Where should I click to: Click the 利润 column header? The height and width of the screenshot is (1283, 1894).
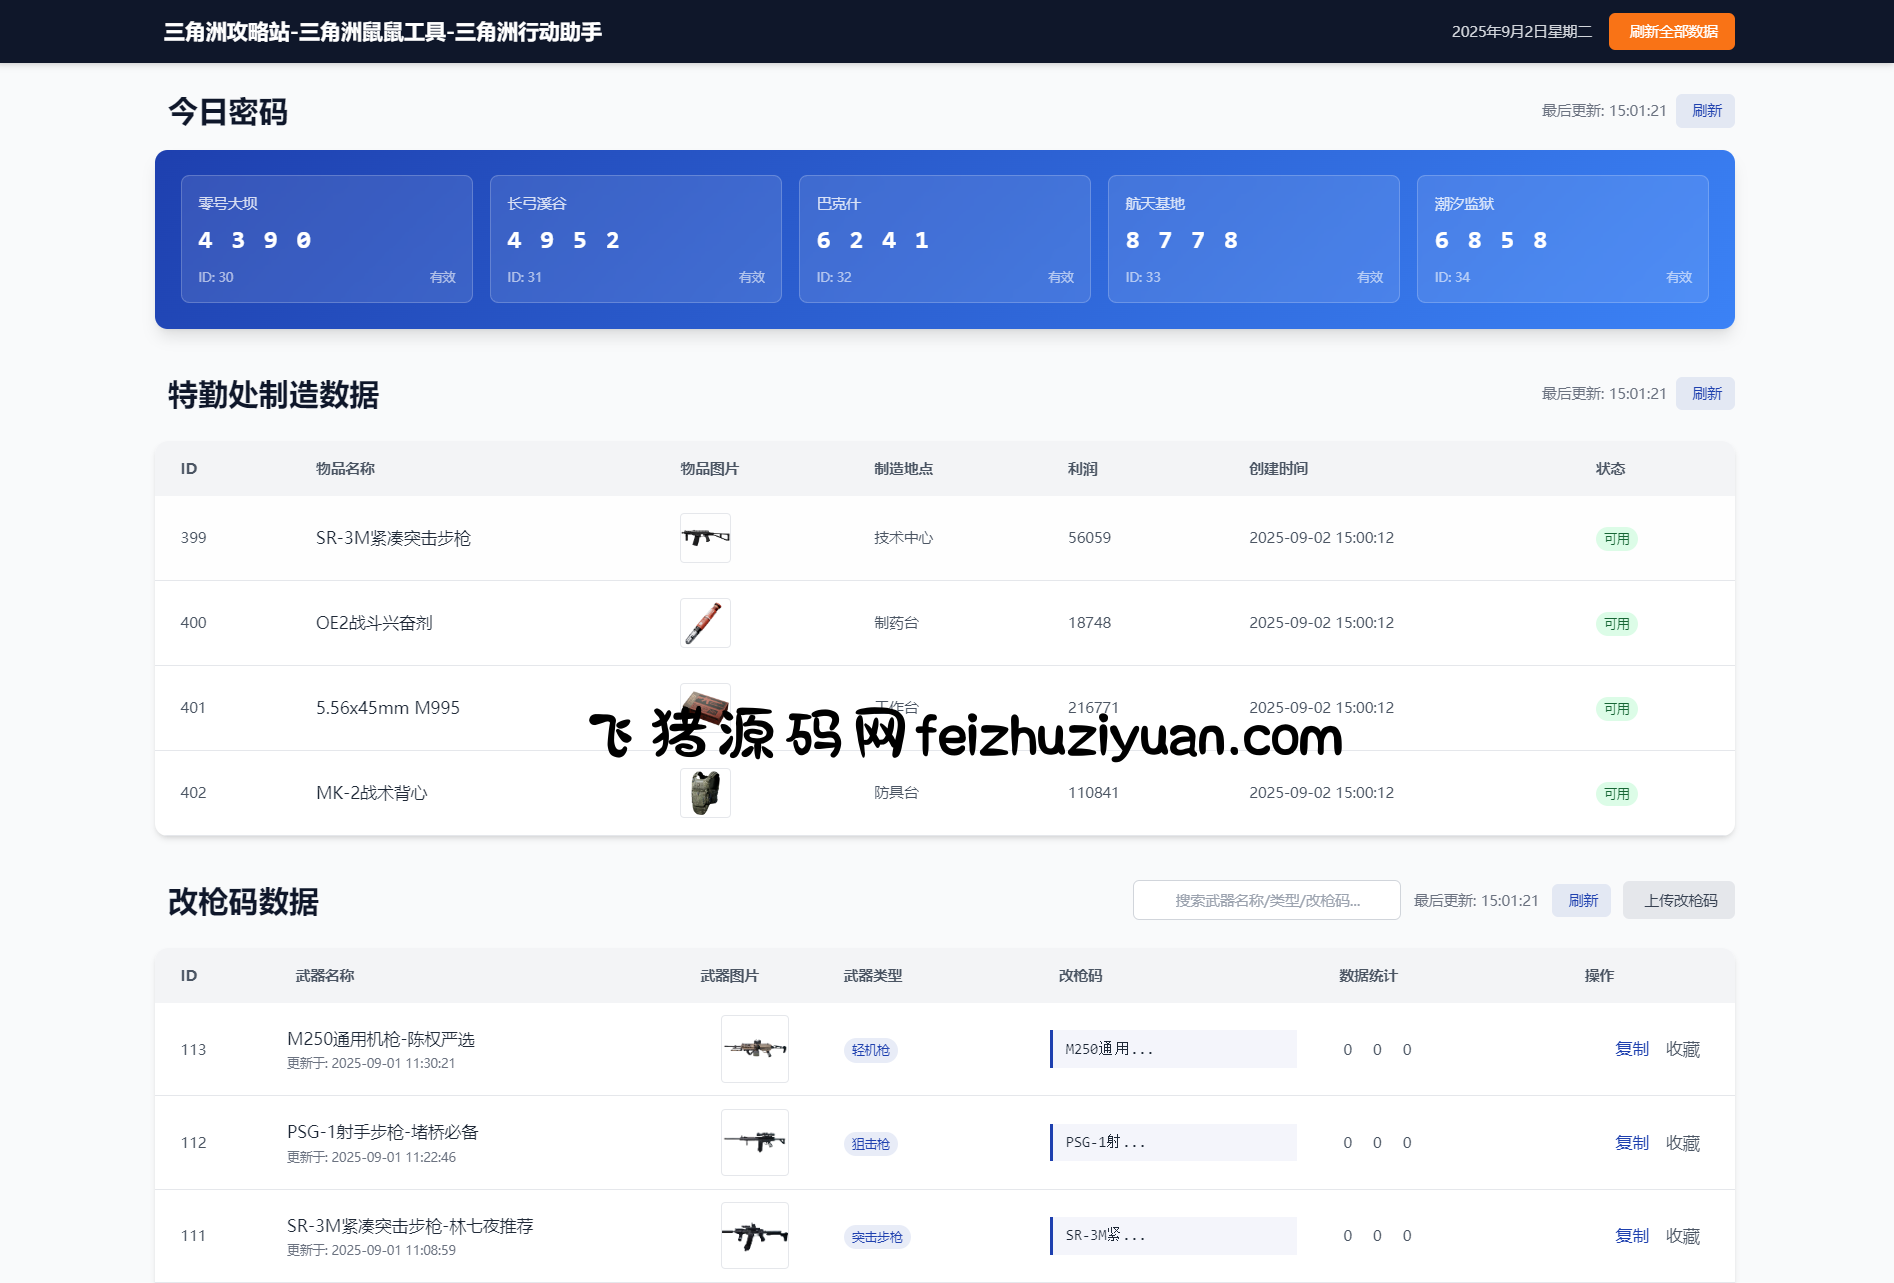point(1083,469)
